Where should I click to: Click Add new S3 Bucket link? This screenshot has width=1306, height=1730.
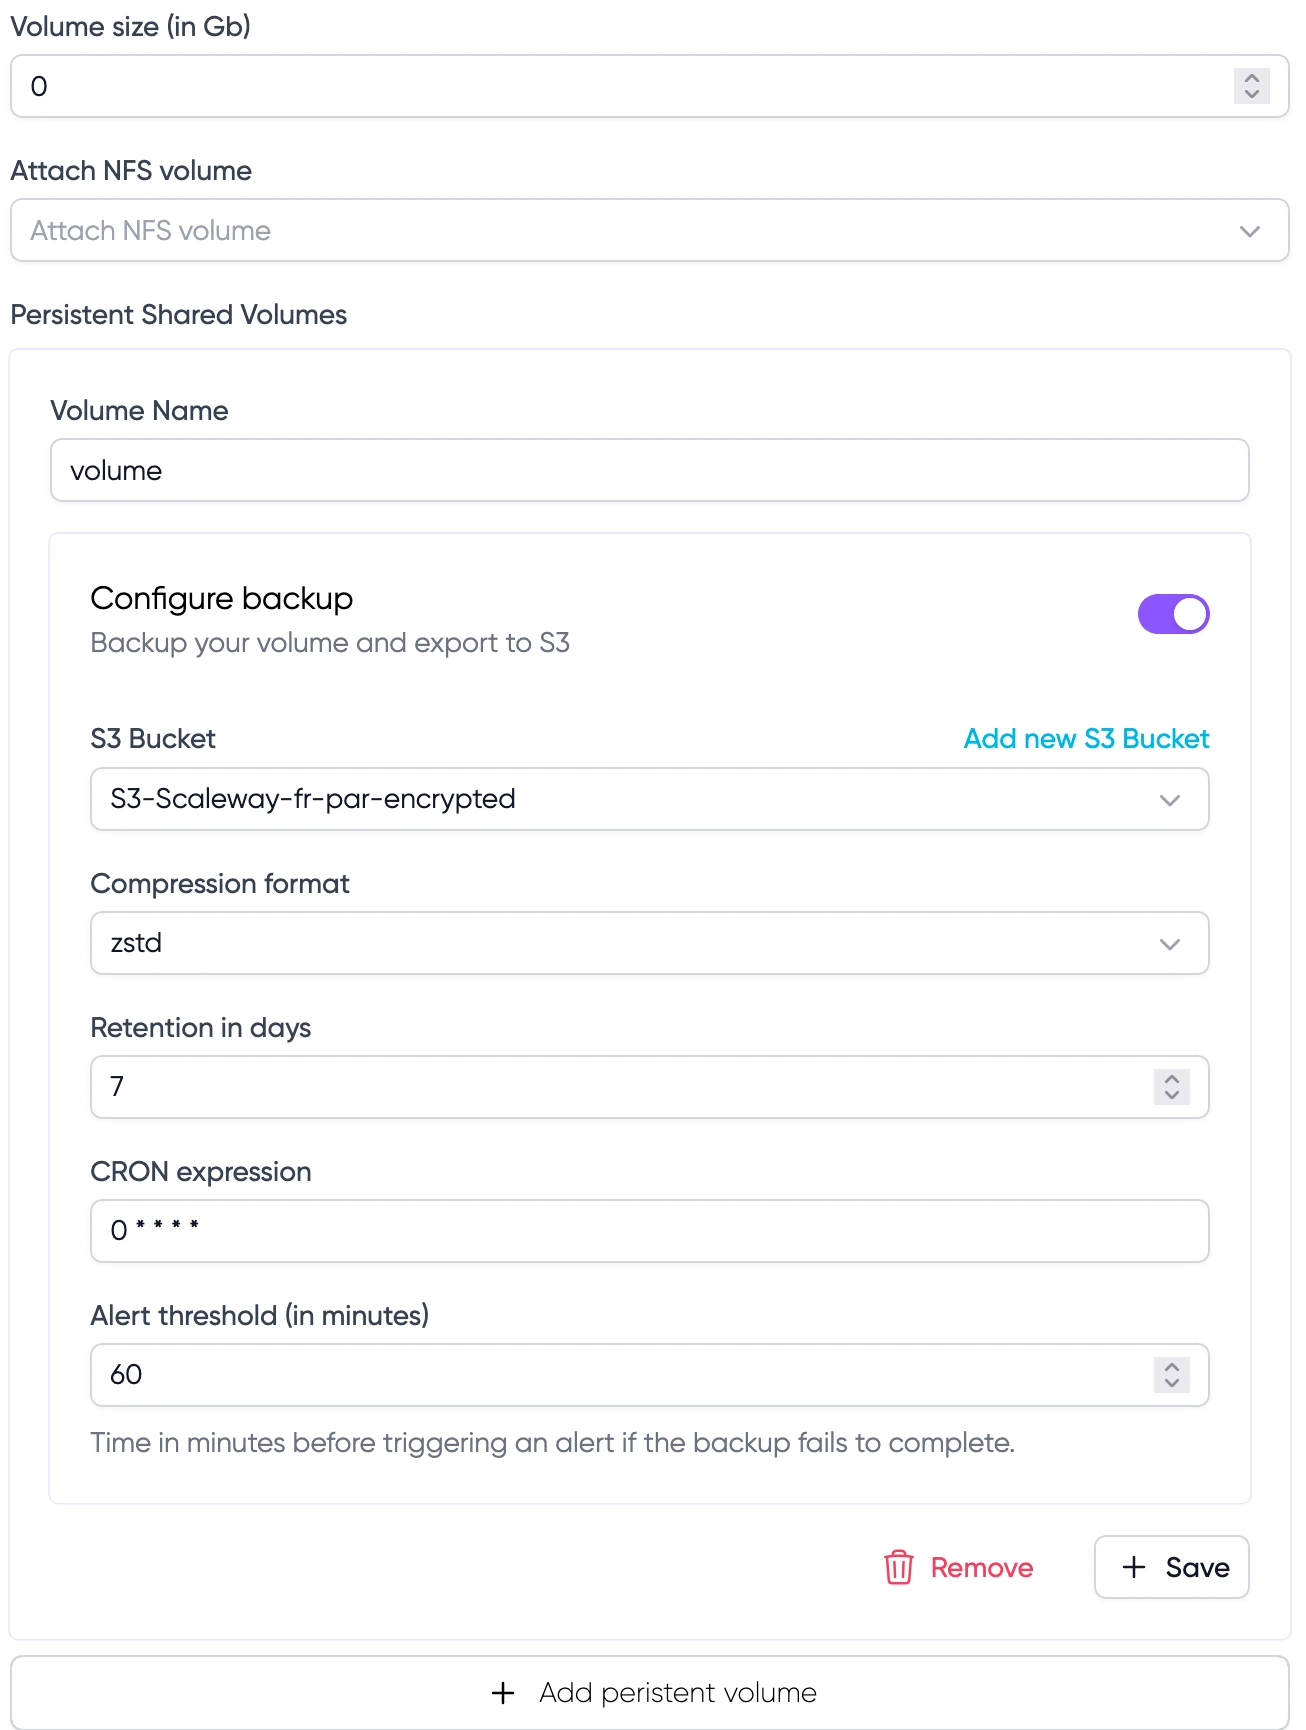[x=1086, y=739]
